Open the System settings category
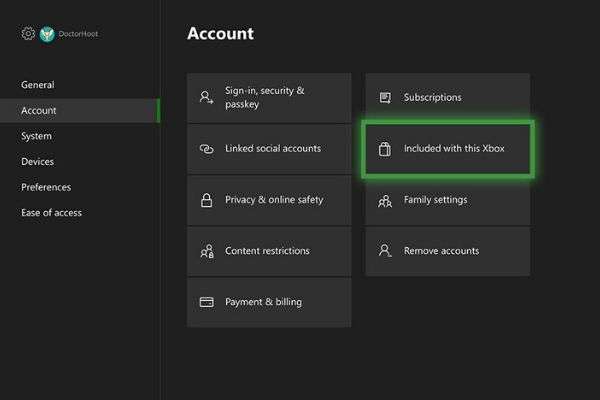Viewport: 600px width, 400px height. click(x=36, y=136)
